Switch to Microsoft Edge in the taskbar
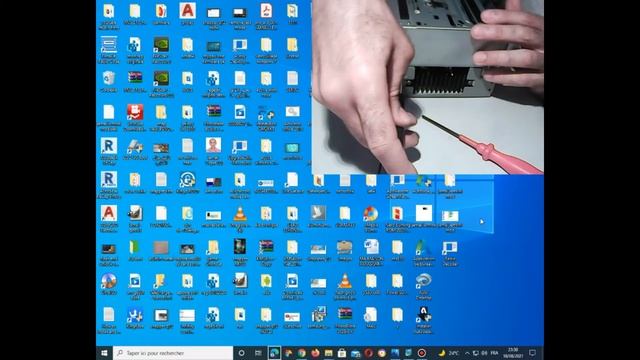 click(274, 353)
